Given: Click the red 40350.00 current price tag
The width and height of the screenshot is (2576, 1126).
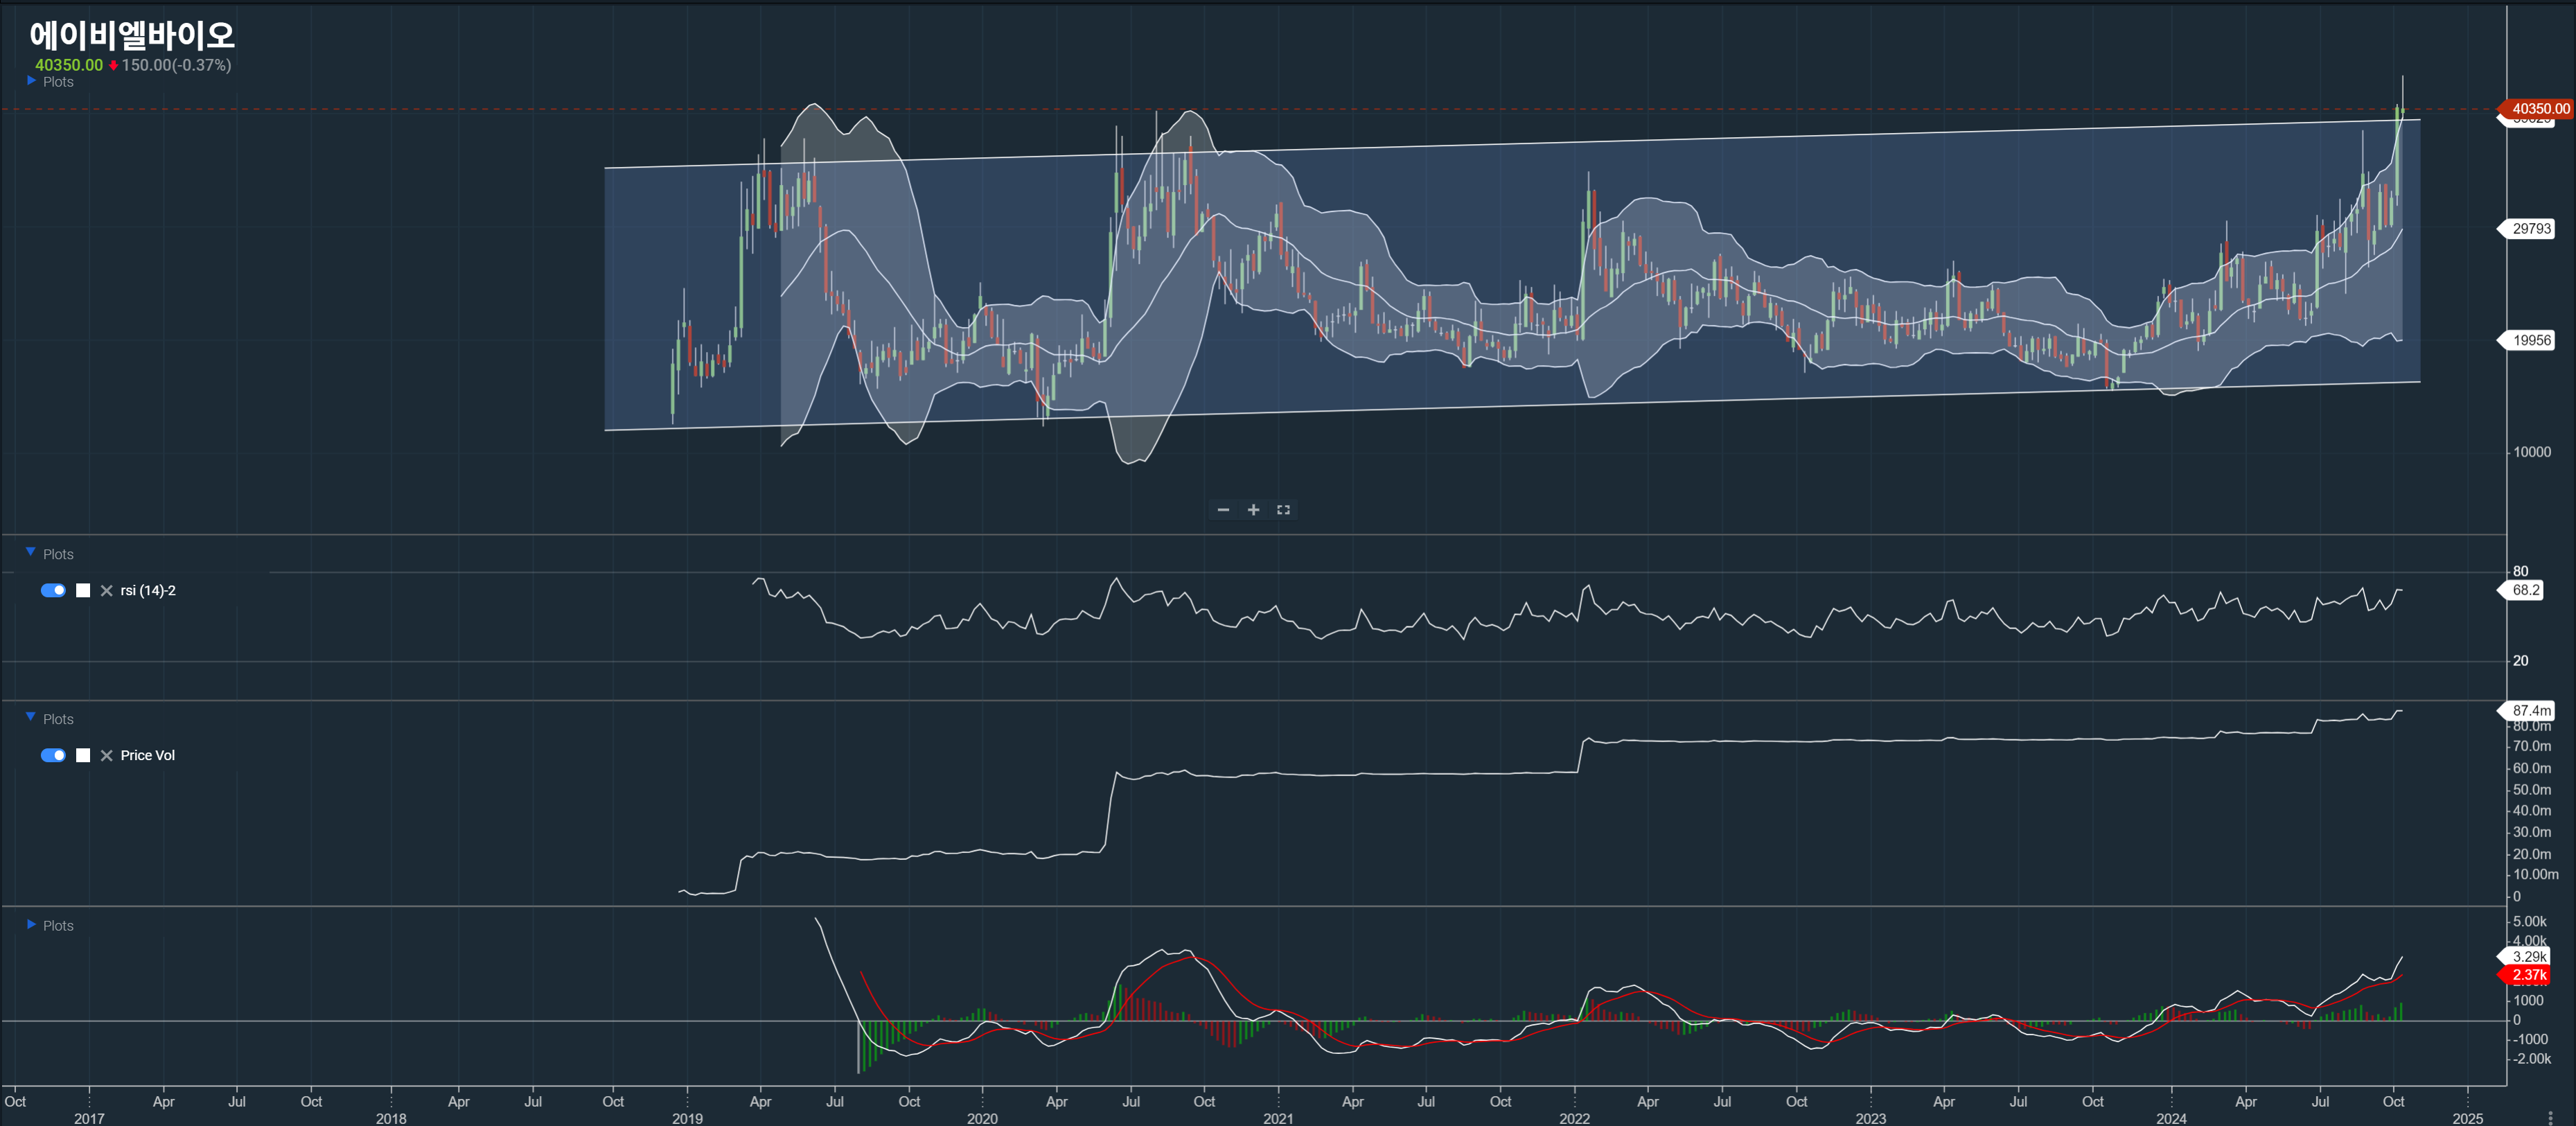Looking at the screenshot, I should tap(2538, 109).
